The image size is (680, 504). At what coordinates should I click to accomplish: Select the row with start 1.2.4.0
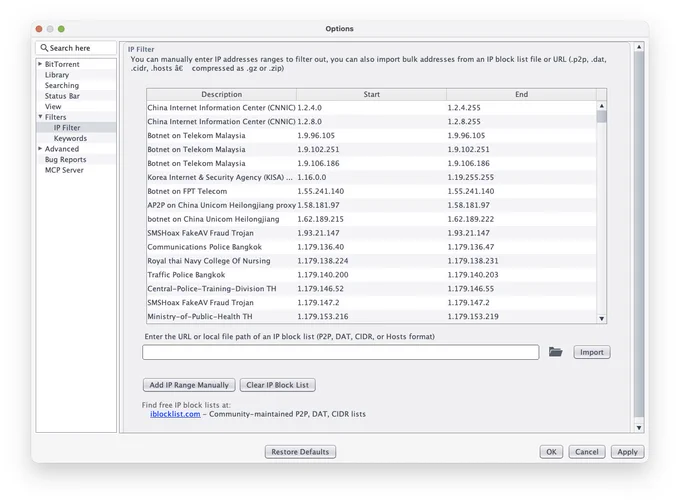point(372,108)
